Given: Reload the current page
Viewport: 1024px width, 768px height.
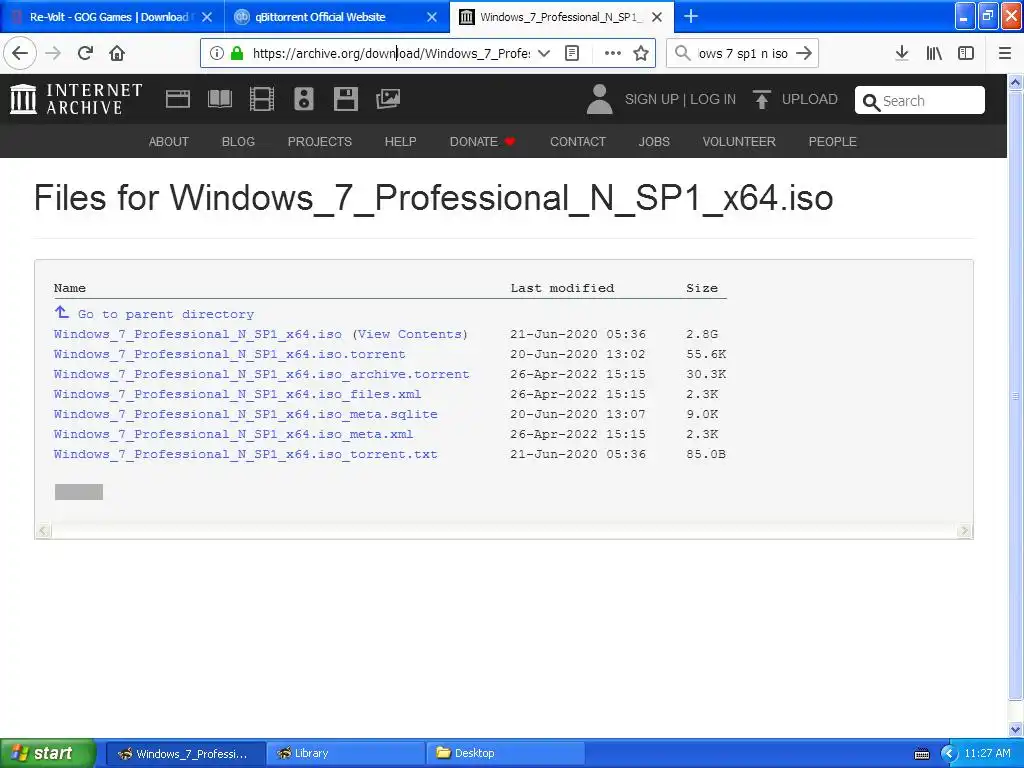Looking at the screenshot, I should [85, 53].
